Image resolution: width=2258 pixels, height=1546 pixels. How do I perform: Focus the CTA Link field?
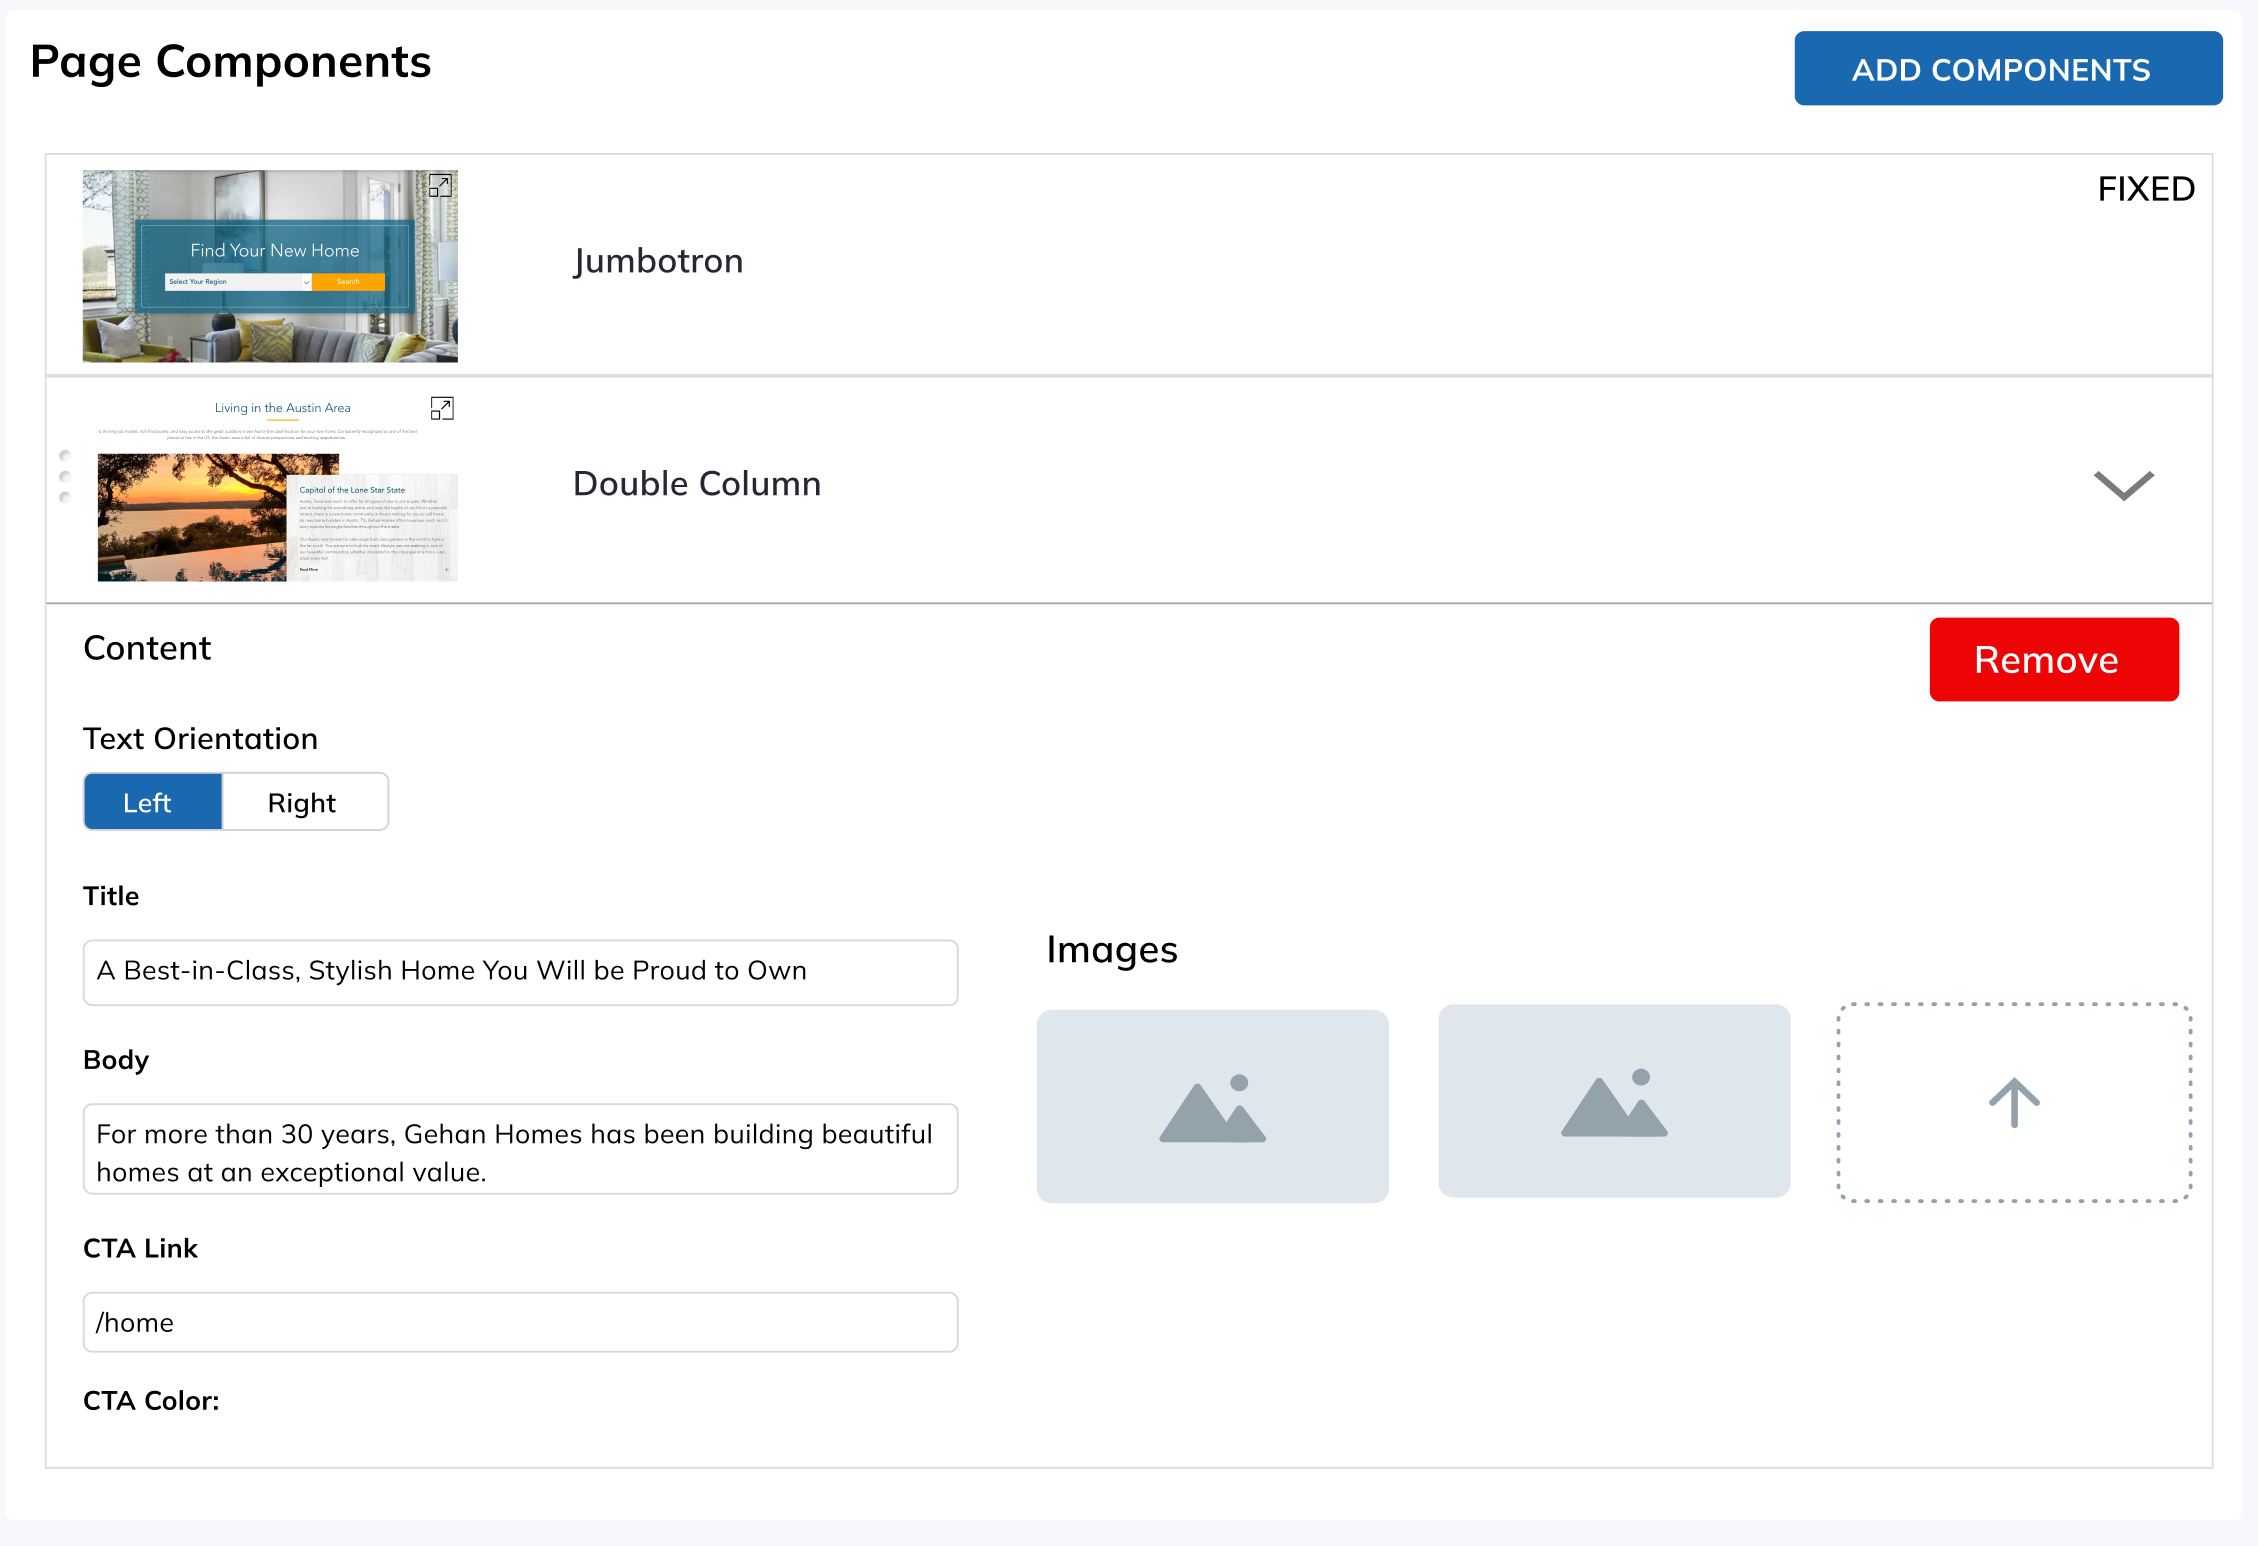[x=520, y=1322]
